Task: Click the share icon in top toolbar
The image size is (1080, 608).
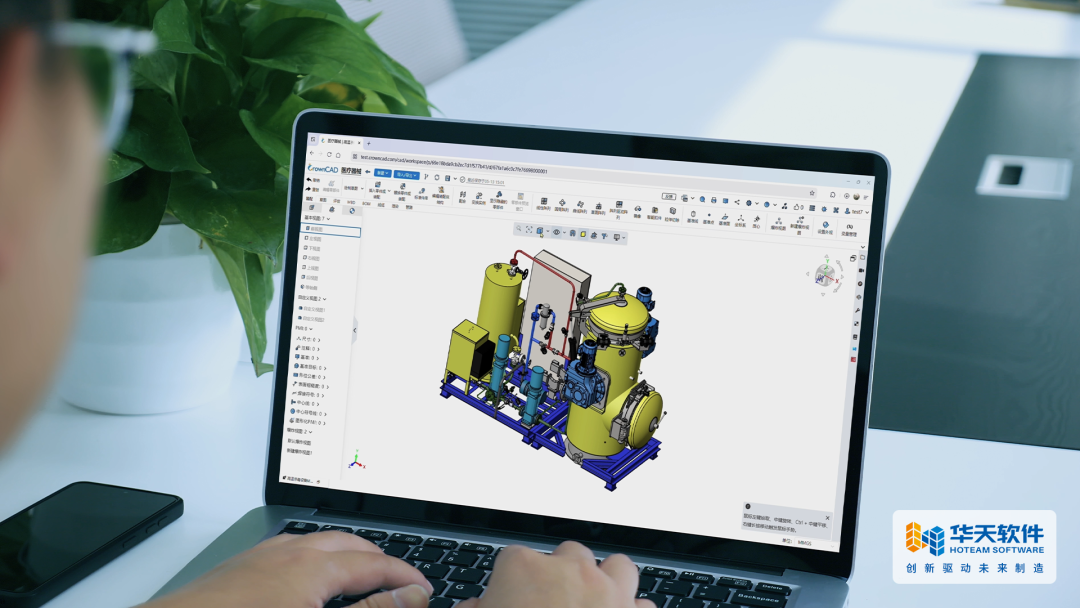Action: coord(737,202)
